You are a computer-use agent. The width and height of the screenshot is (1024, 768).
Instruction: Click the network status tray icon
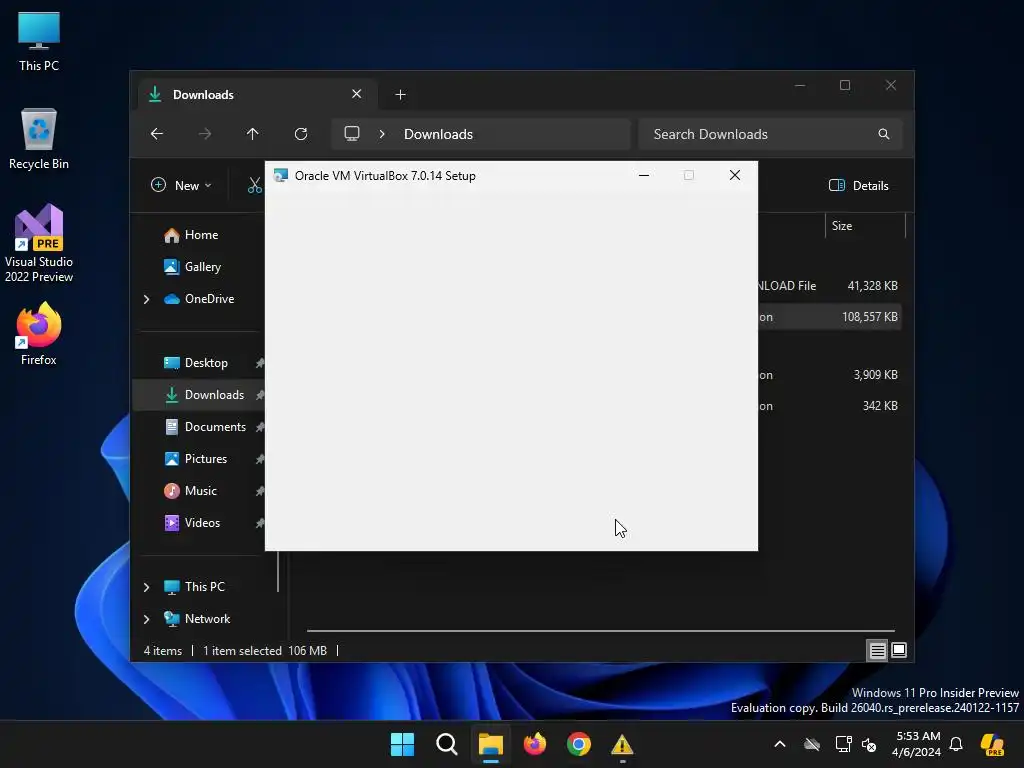click(x=843, y=744)
